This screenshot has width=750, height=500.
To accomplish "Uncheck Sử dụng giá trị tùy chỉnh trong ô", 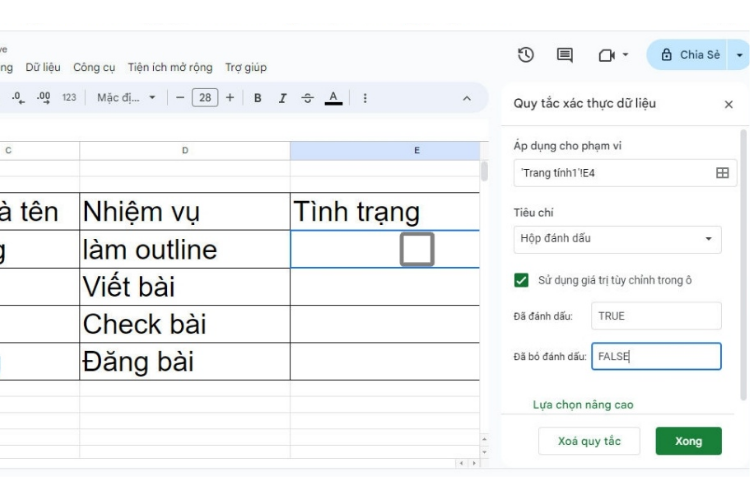I will (x=521, y=280).
